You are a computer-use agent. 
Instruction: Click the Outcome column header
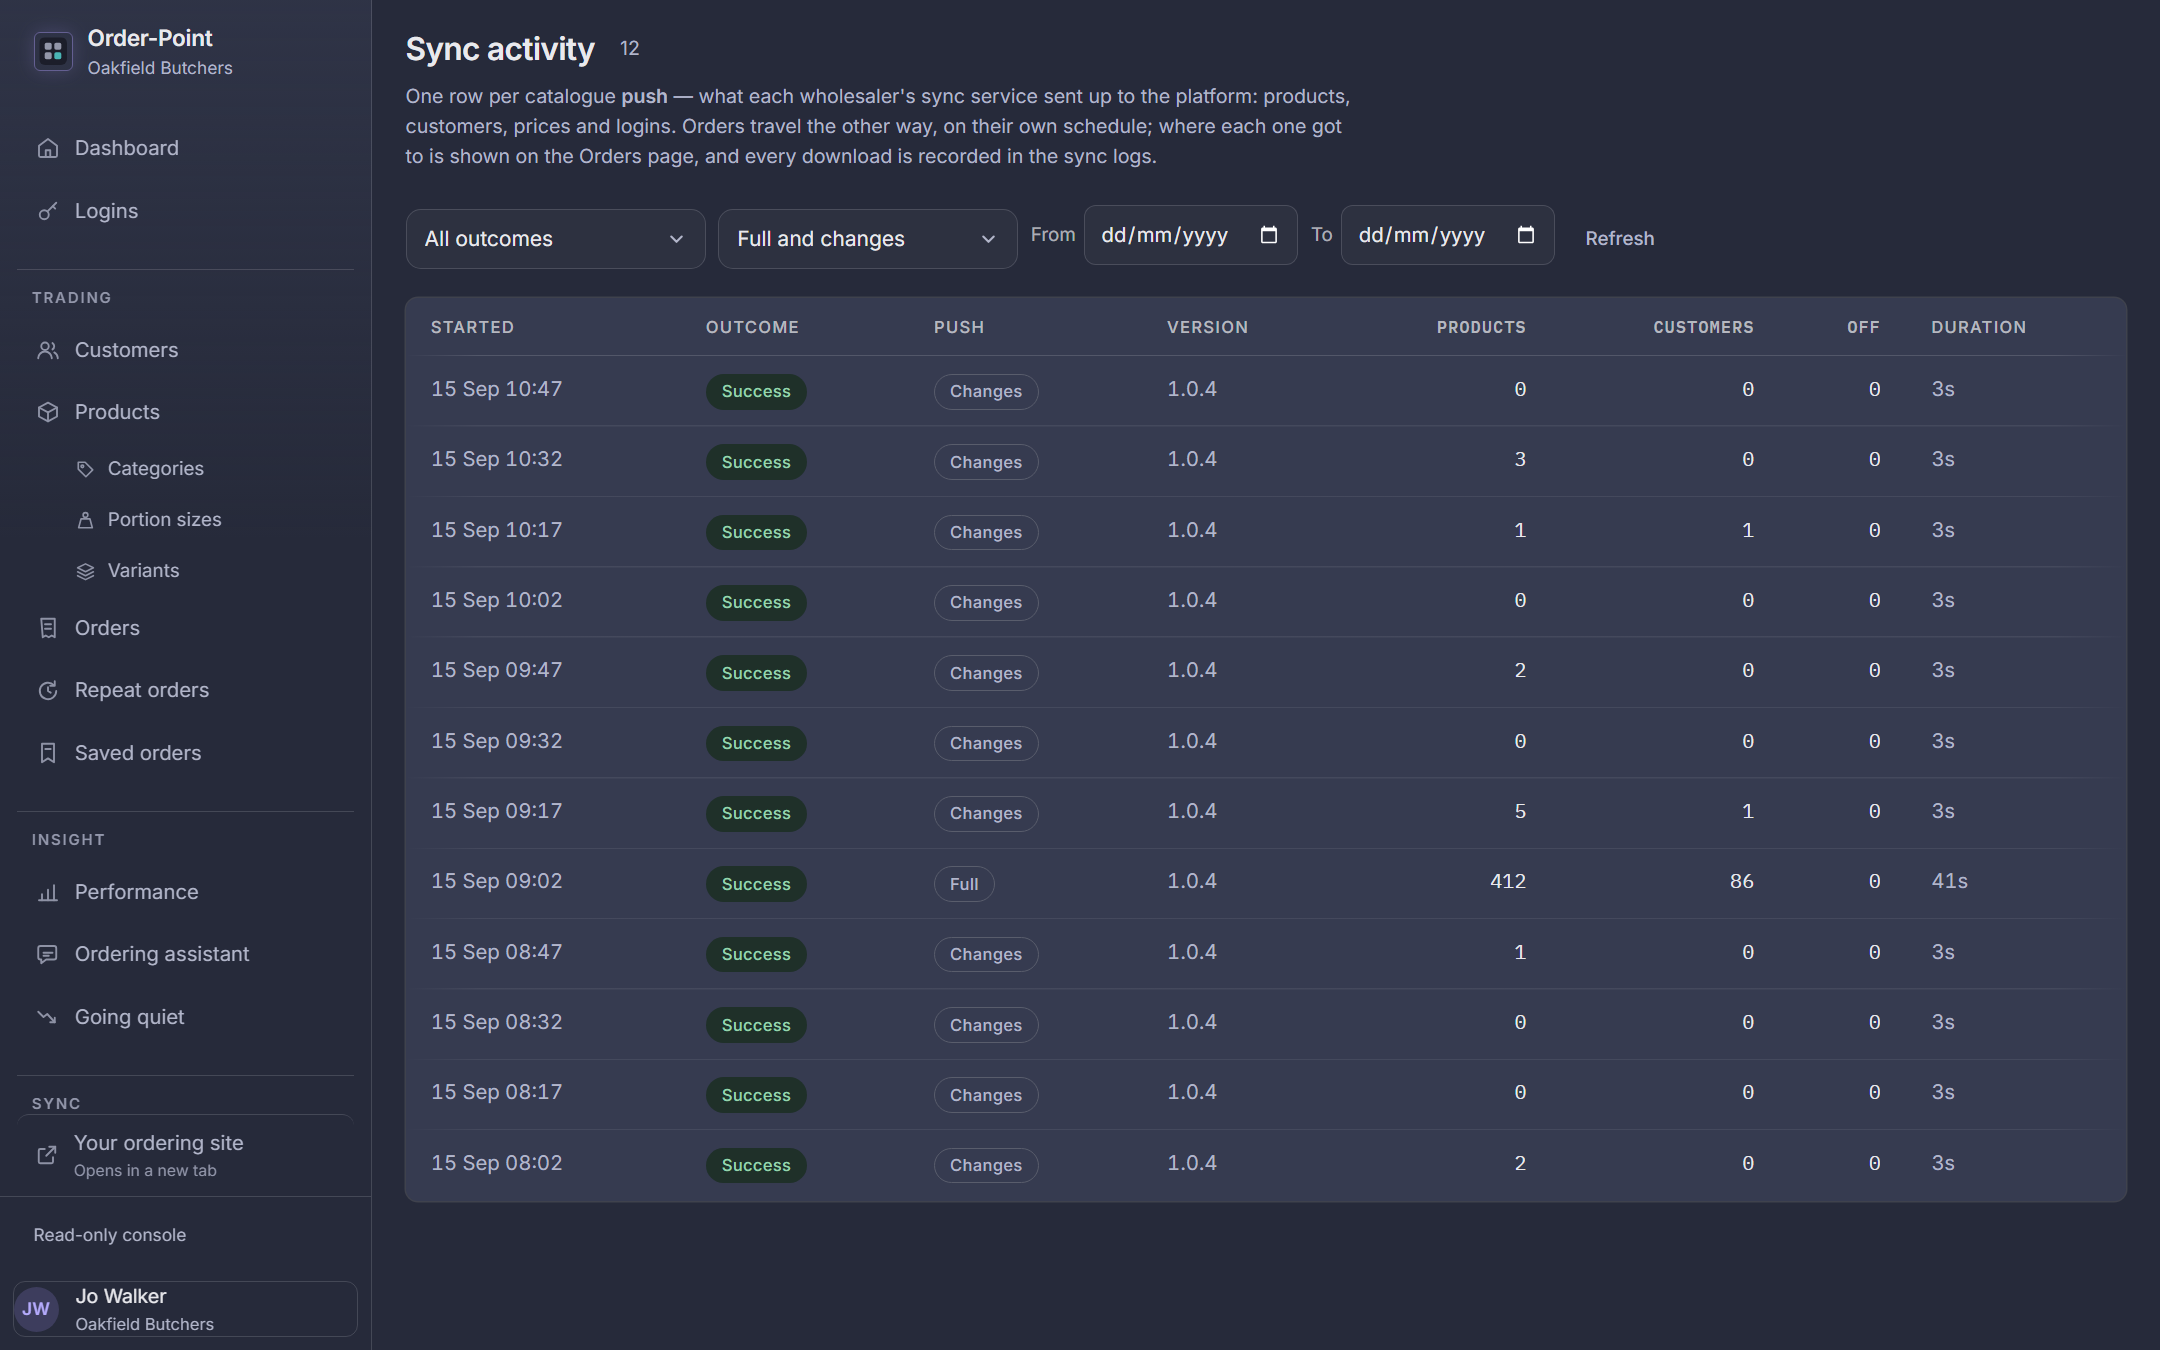click(x=752, y=328)
